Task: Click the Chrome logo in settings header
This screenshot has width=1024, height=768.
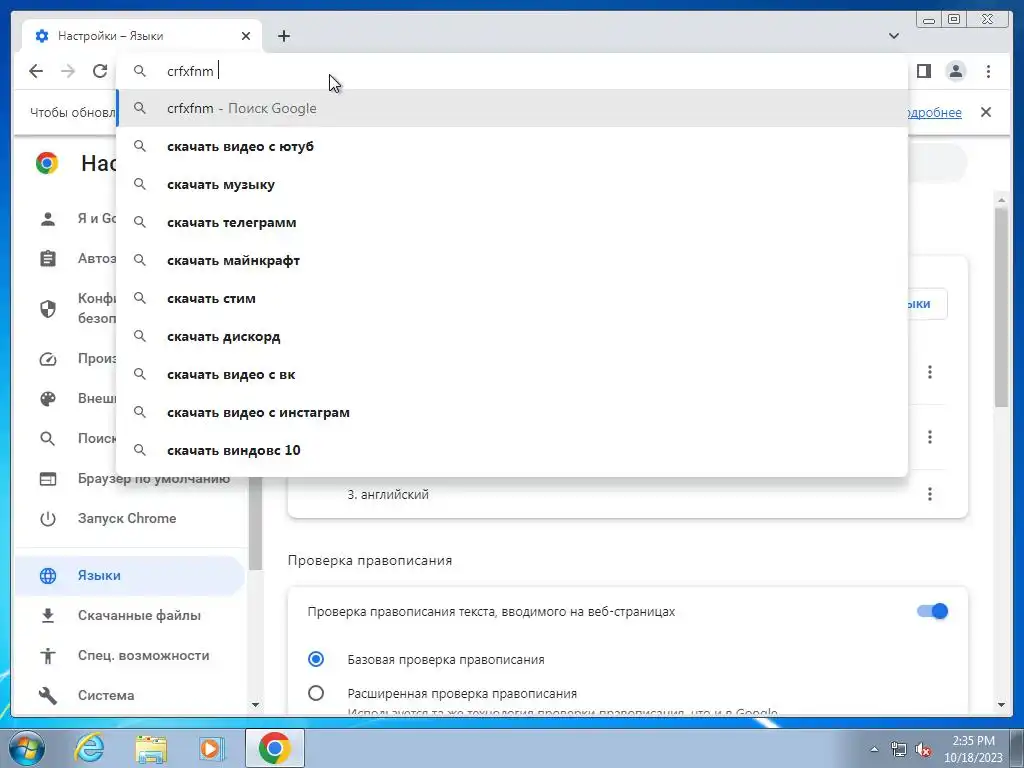Action: pyautogui.click(x=46, y=163)
